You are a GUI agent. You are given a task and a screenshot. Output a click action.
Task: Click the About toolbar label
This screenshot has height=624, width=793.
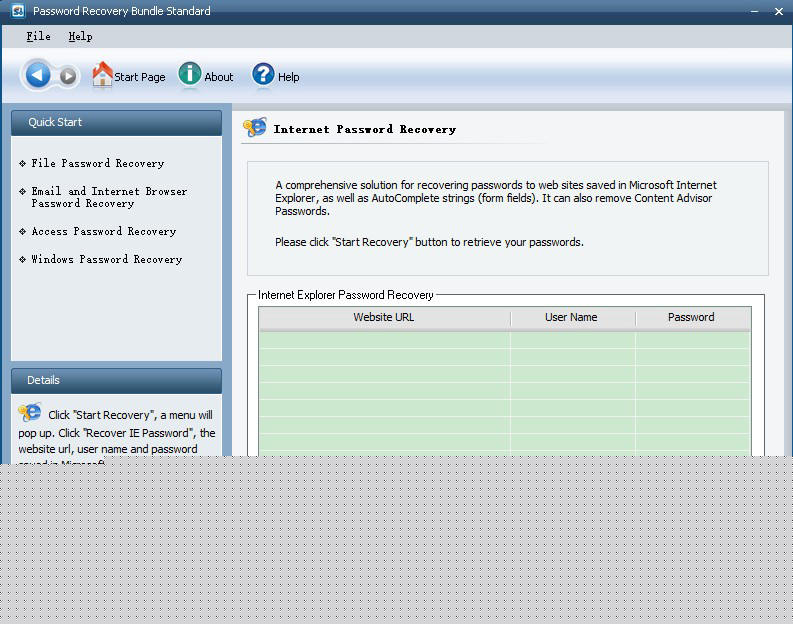(218, 77)
